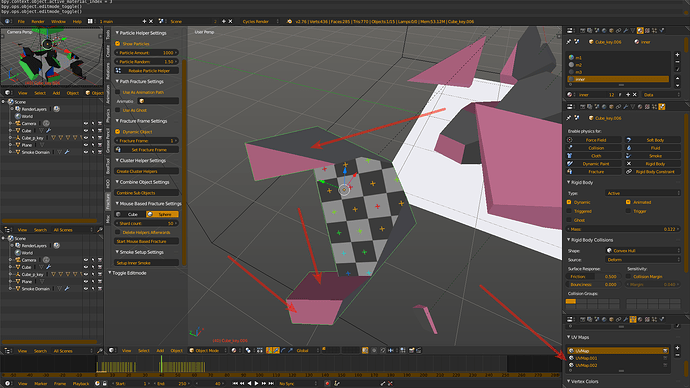Enable Soft Body physics
Image resolution: width=690 pixels, height=388 pixels.
653,140
